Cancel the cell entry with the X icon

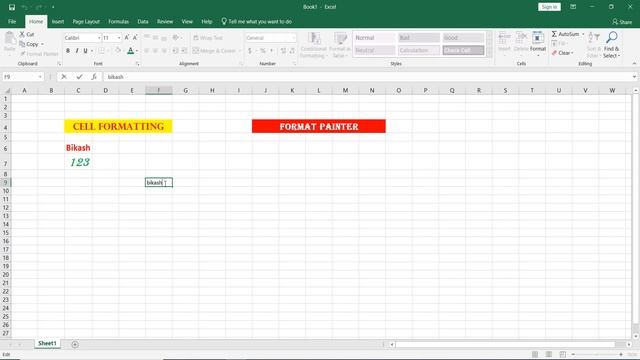coord(64,77)
